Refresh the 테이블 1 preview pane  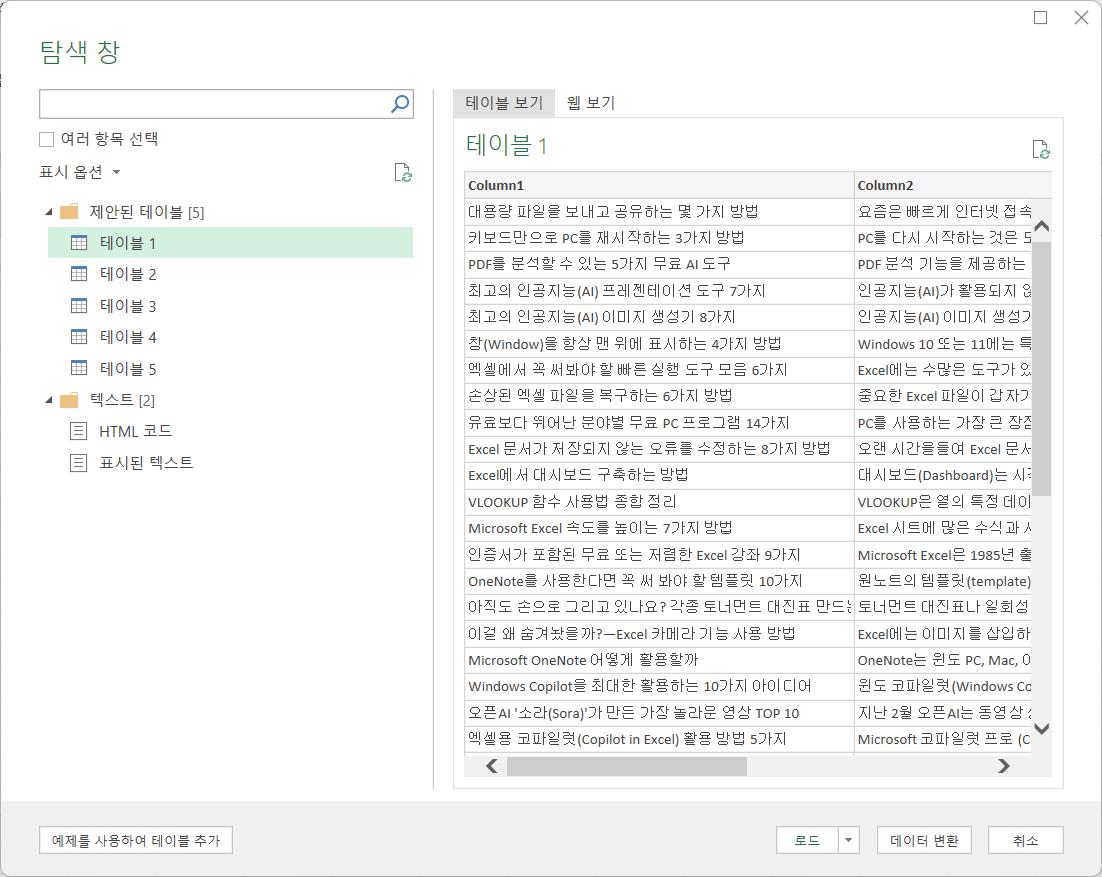pos(1041,148)
